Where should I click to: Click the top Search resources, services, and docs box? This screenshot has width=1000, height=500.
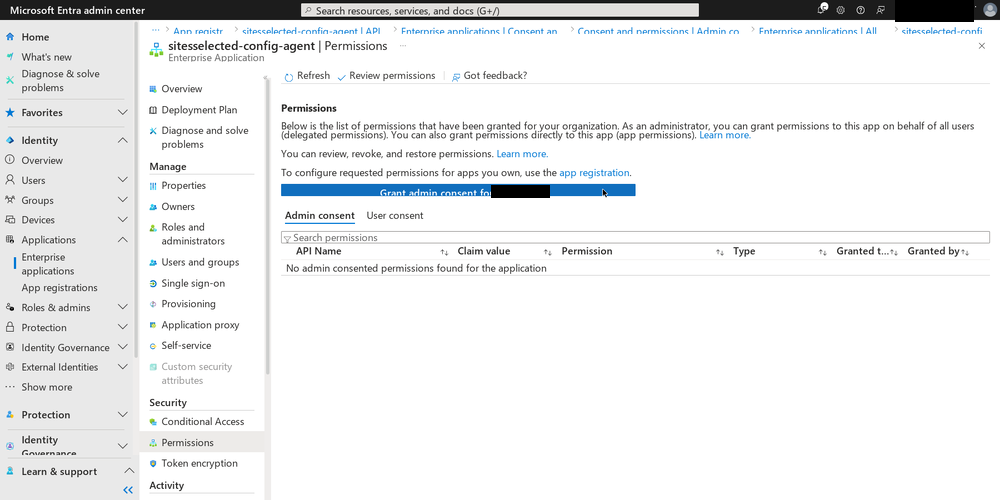499,10
